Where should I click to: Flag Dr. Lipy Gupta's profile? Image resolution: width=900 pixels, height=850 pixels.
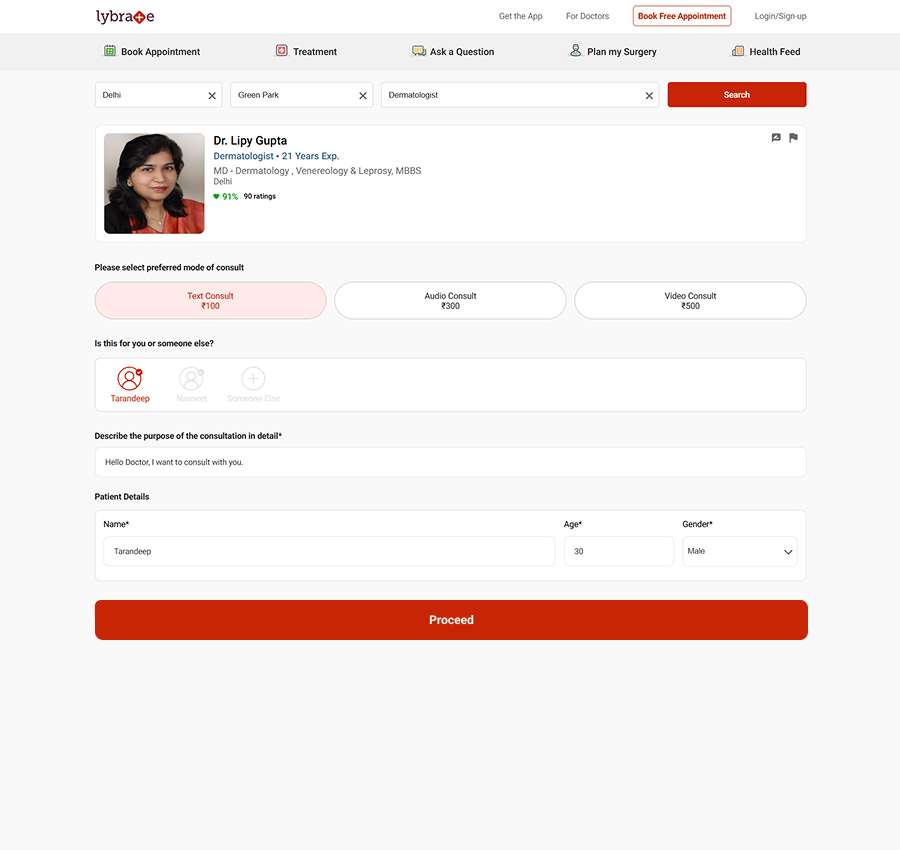[793, 137]
